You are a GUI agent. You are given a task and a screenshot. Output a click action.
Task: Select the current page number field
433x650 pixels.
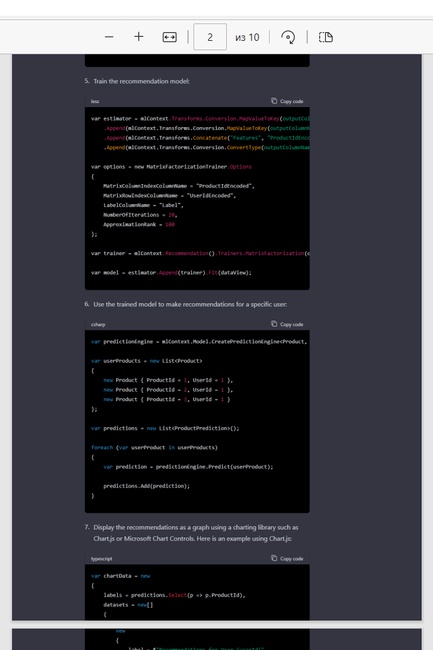pos(210,37)
